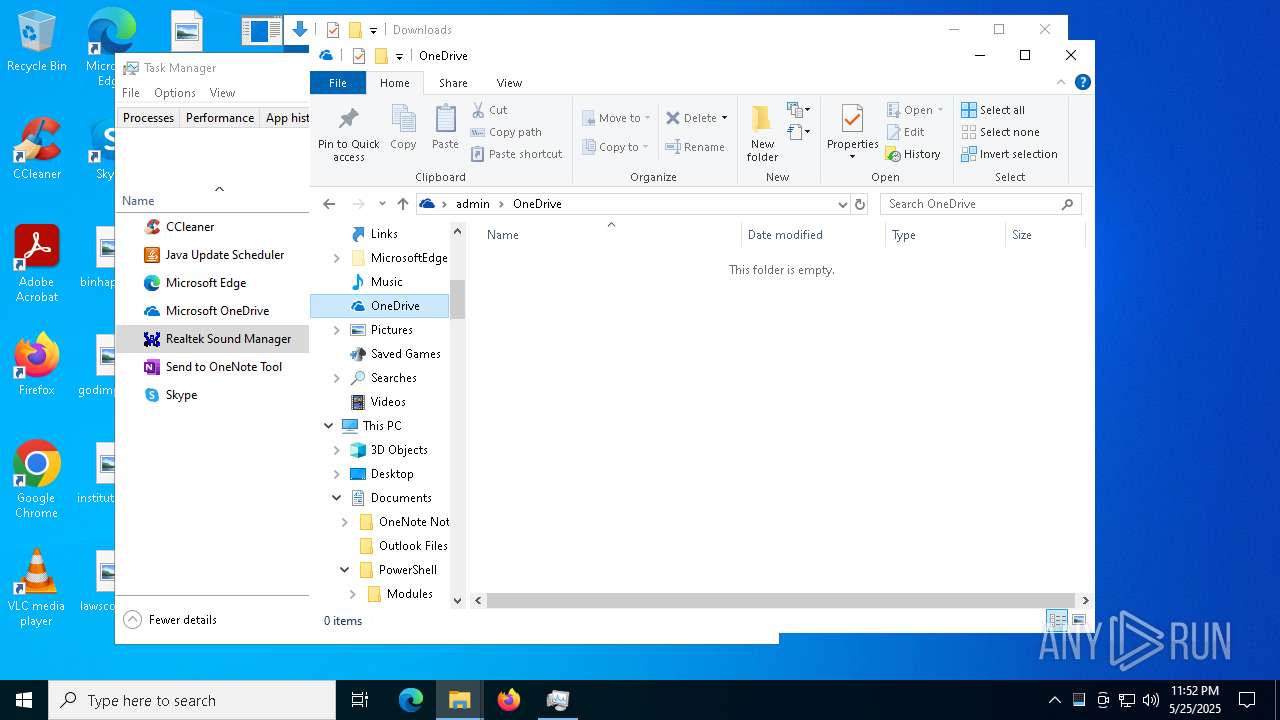
Task: Select the Home ribbon tab
Action: (x=394, y=83)
